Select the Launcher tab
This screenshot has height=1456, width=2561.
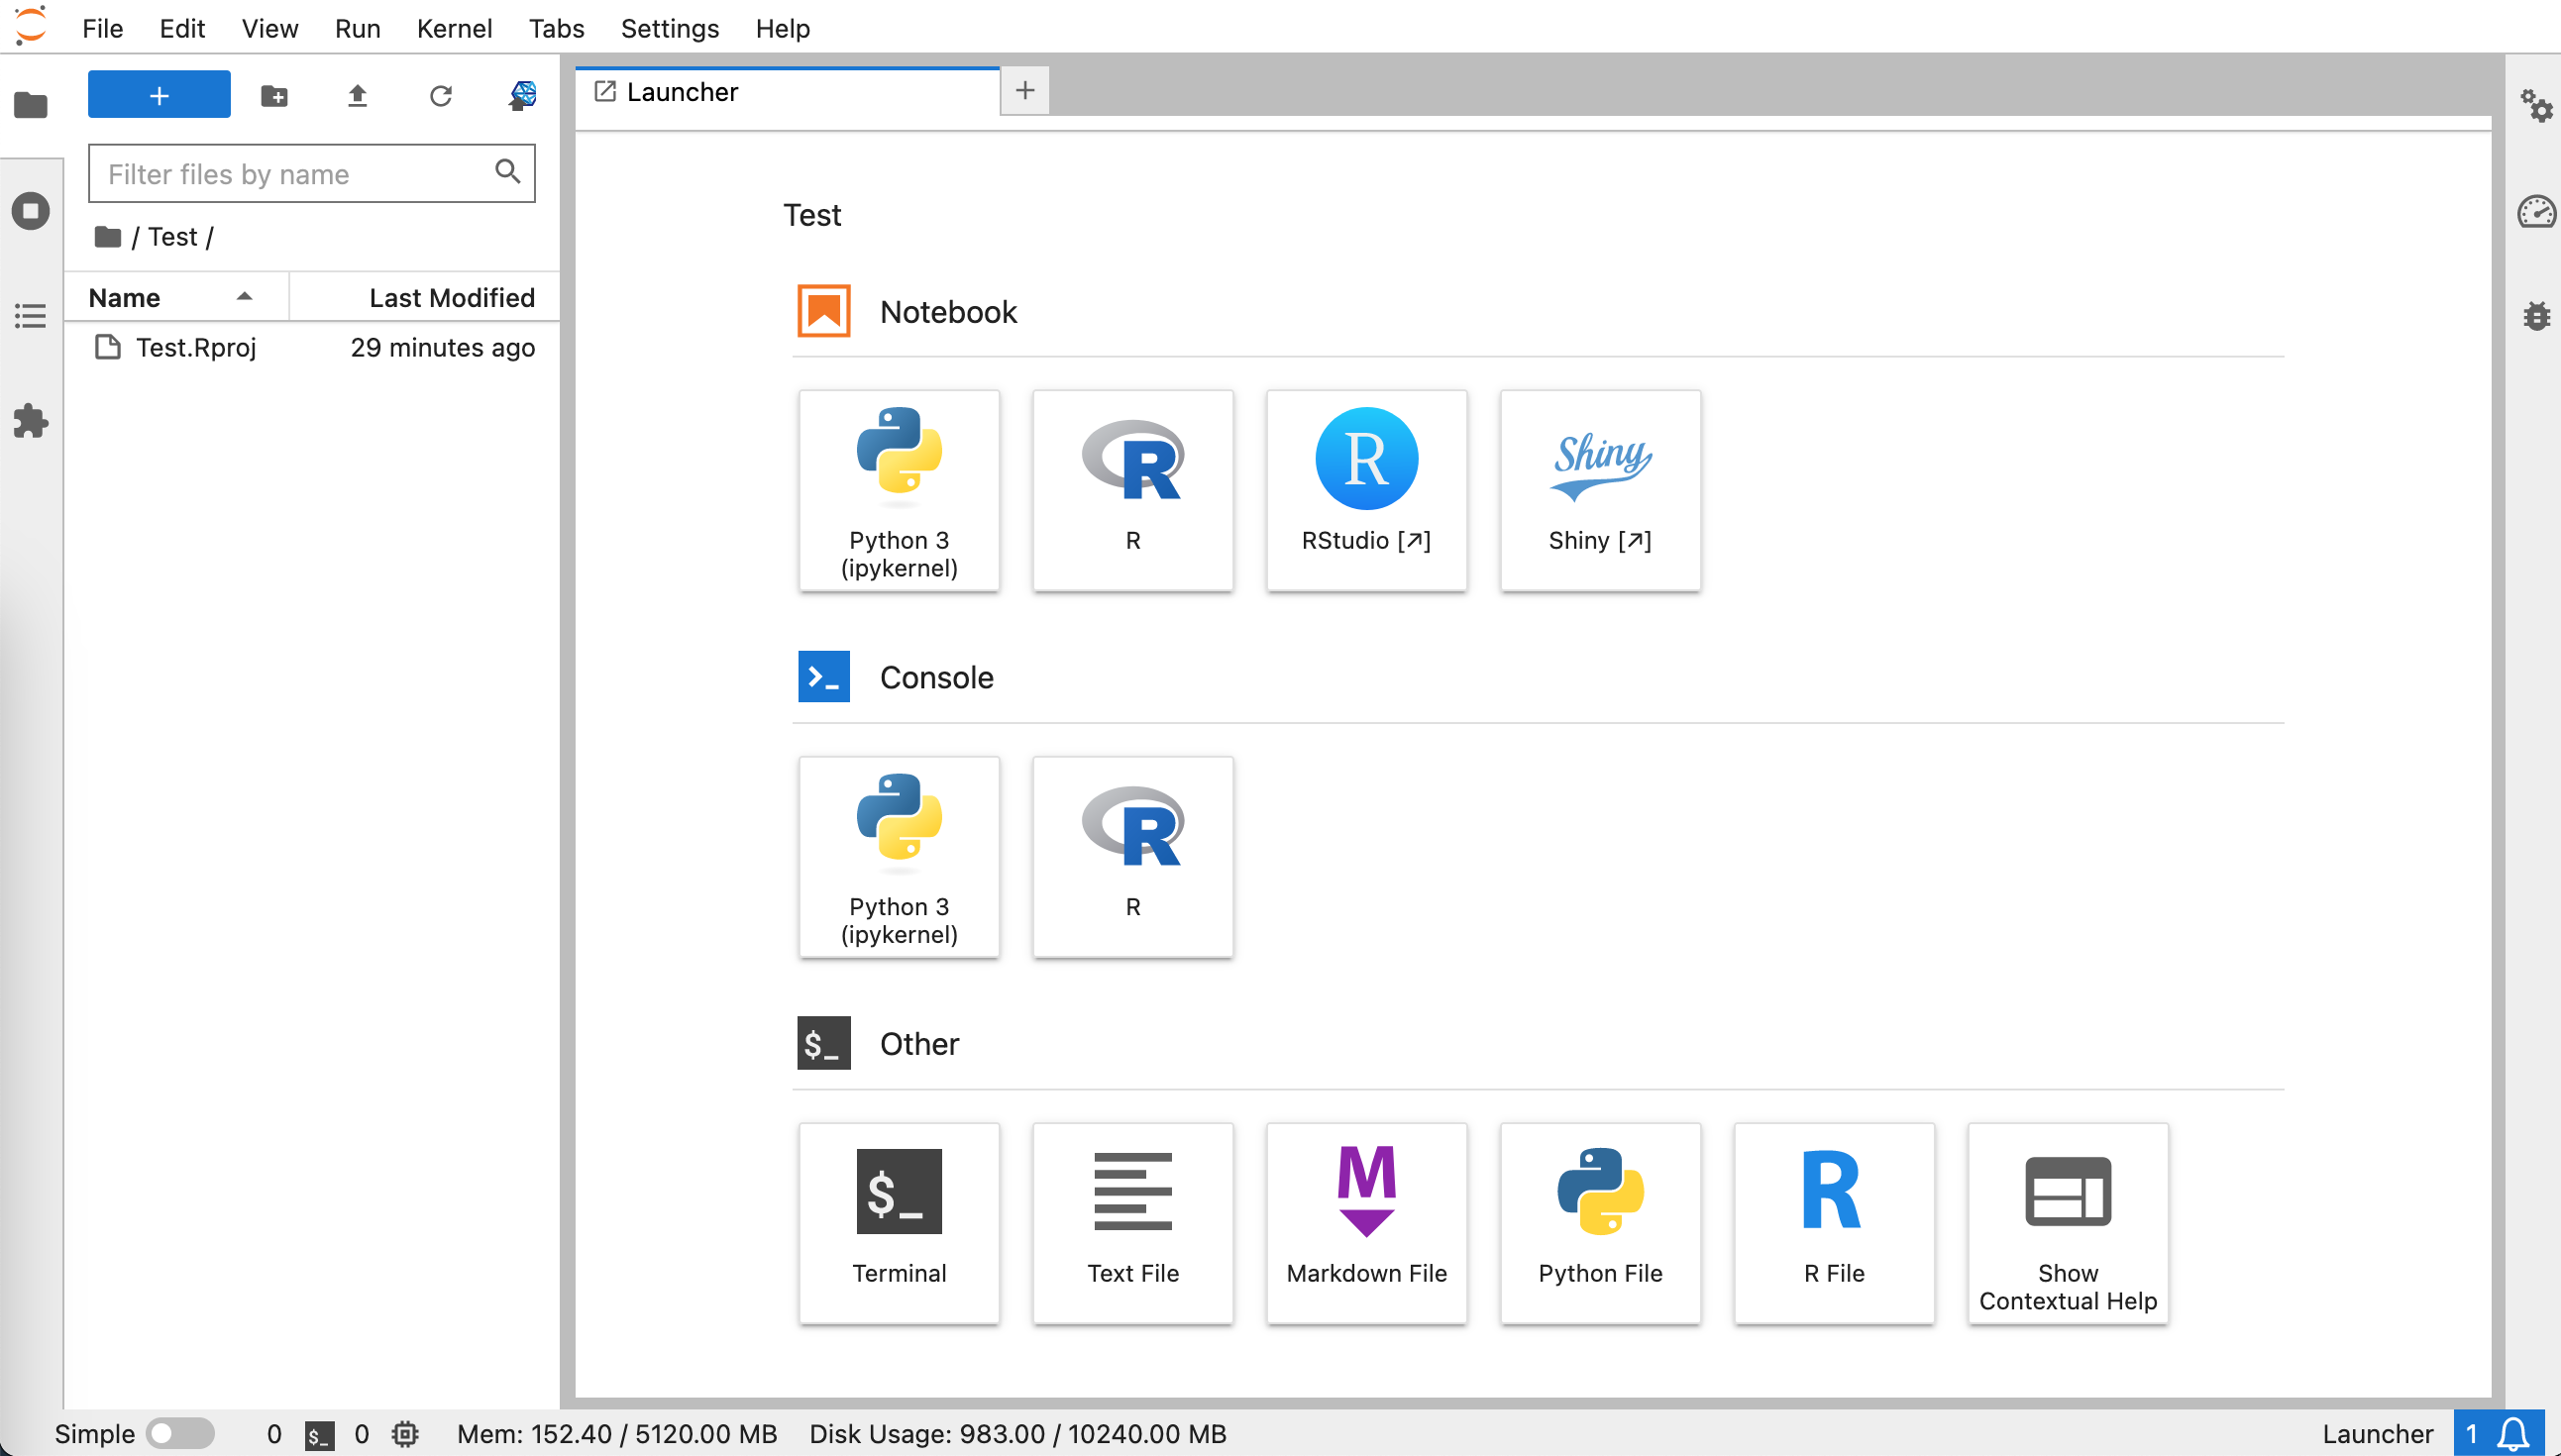787,92
